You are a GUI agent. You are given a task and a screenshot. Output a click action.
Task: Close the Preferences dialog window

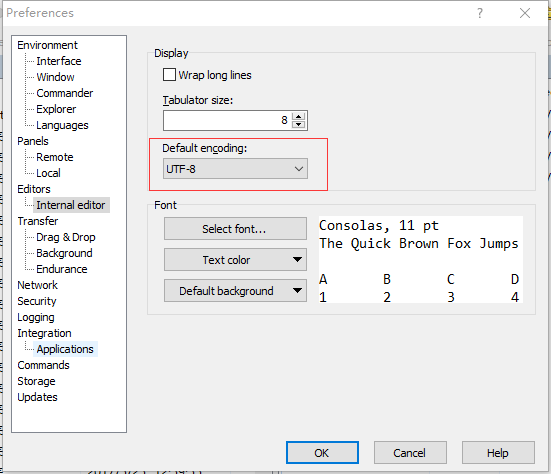pos(525,13)
